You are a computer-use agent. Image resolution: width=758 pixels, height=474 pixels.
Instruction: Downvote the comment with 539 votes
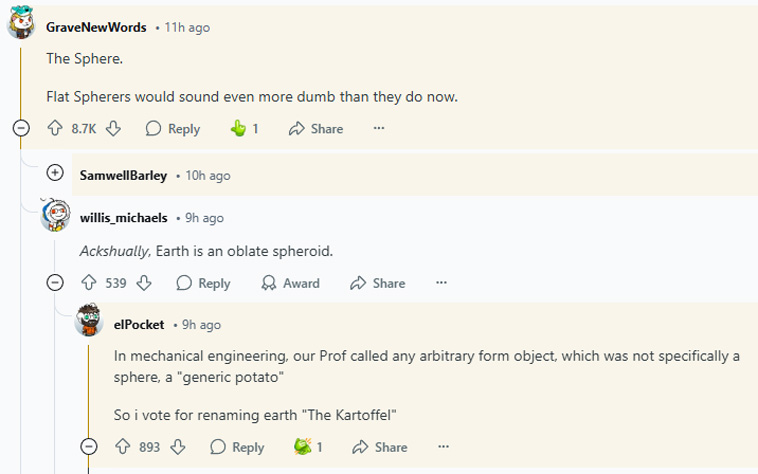click(144, 283)
